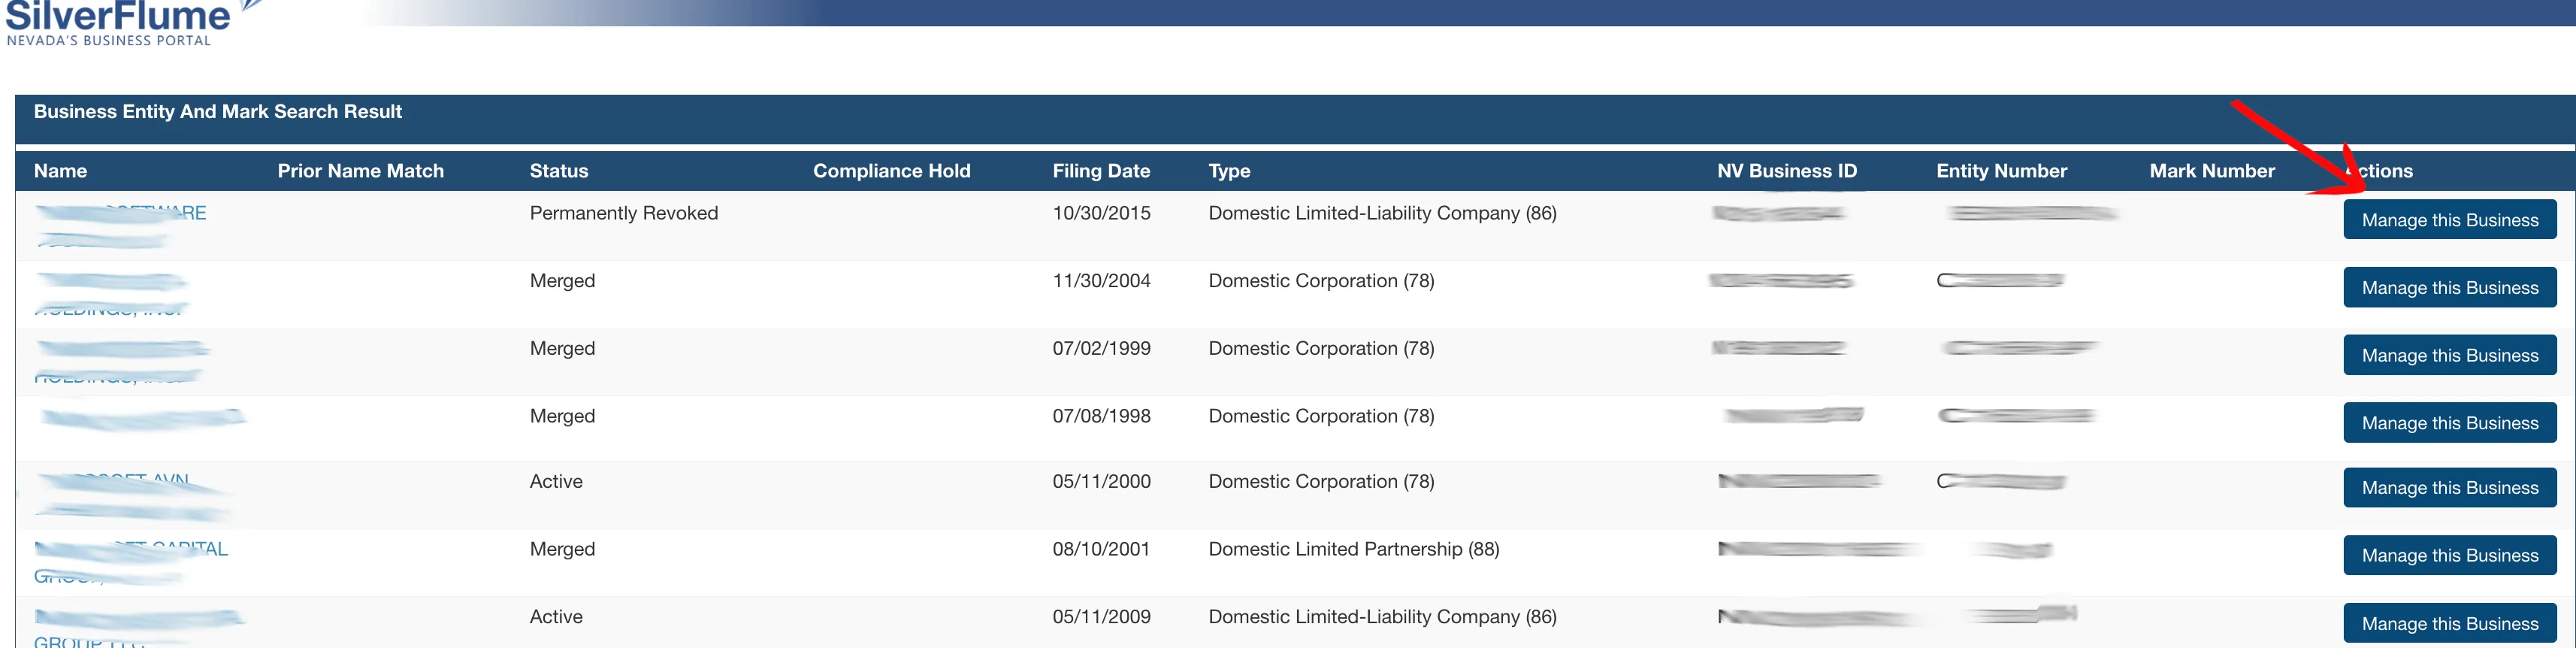Select the Compliance Hold column header

[891, 171]
